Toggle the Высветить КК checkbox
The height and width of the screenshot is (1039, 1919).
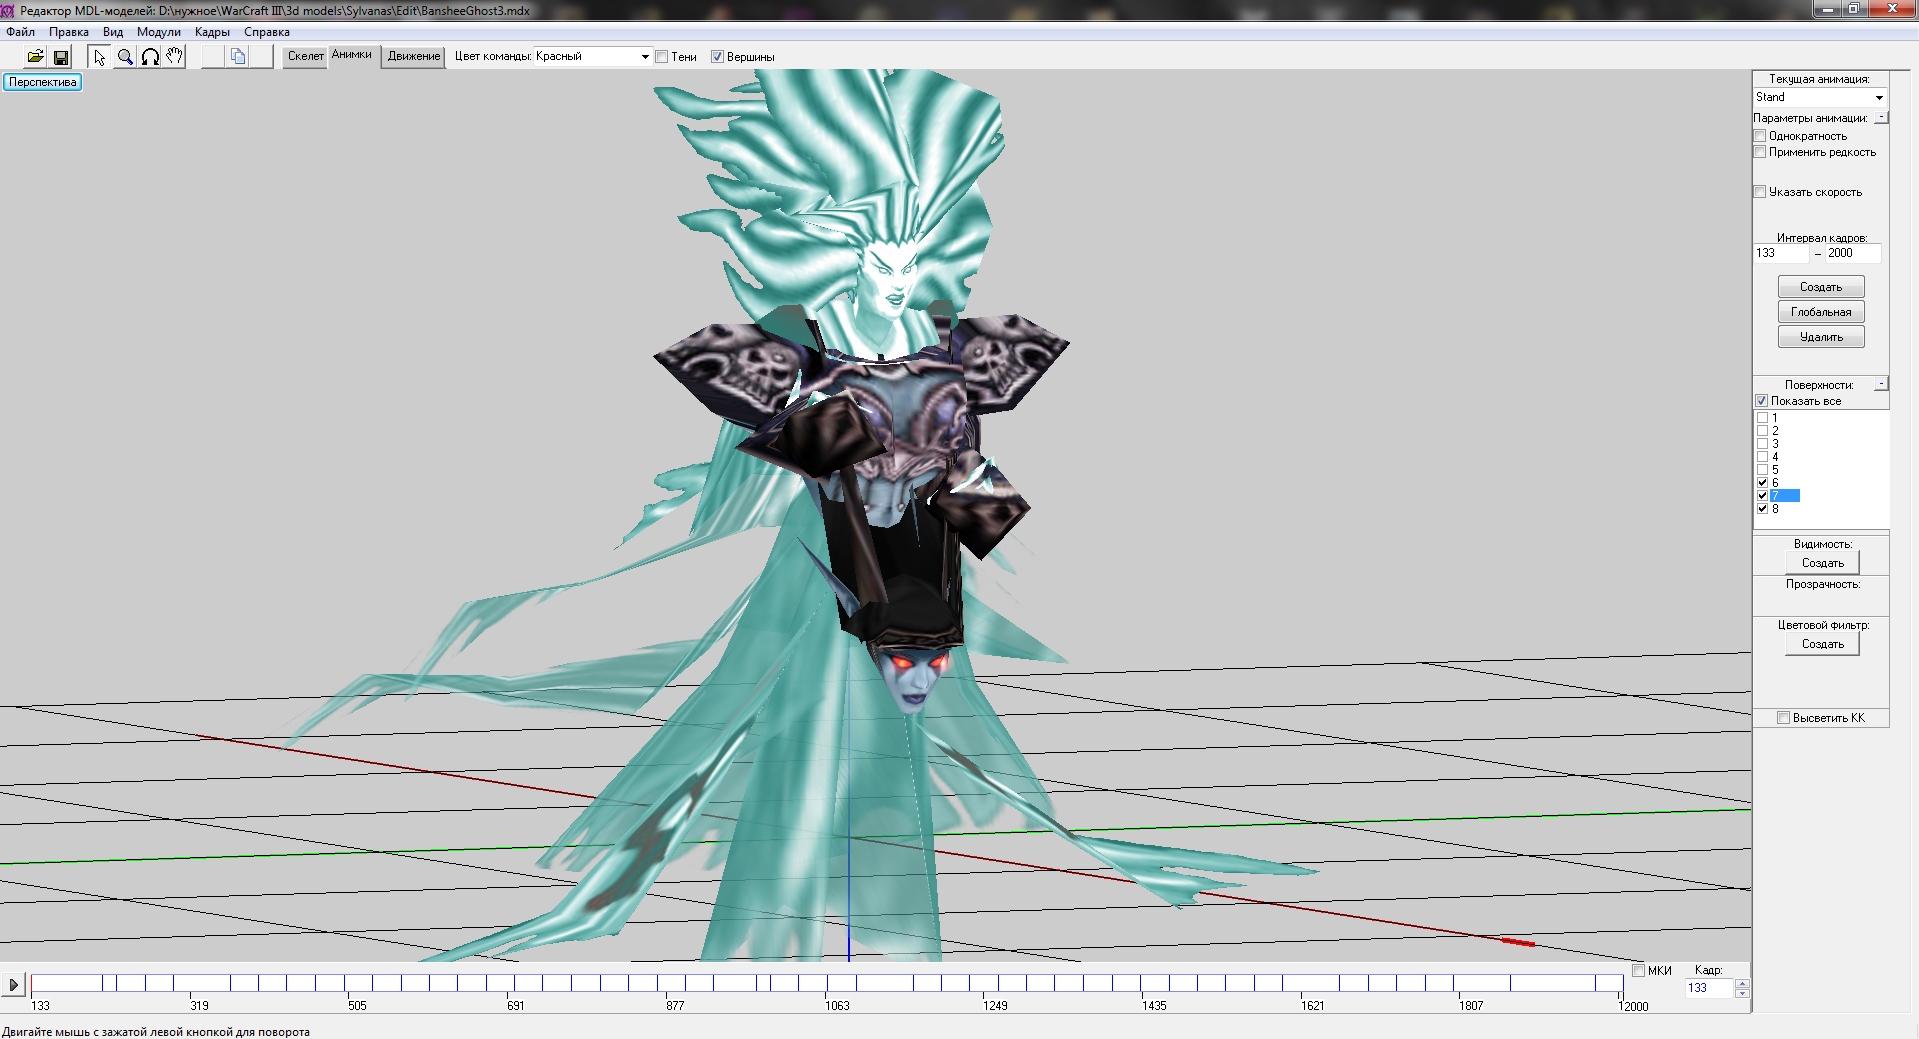1783,718
